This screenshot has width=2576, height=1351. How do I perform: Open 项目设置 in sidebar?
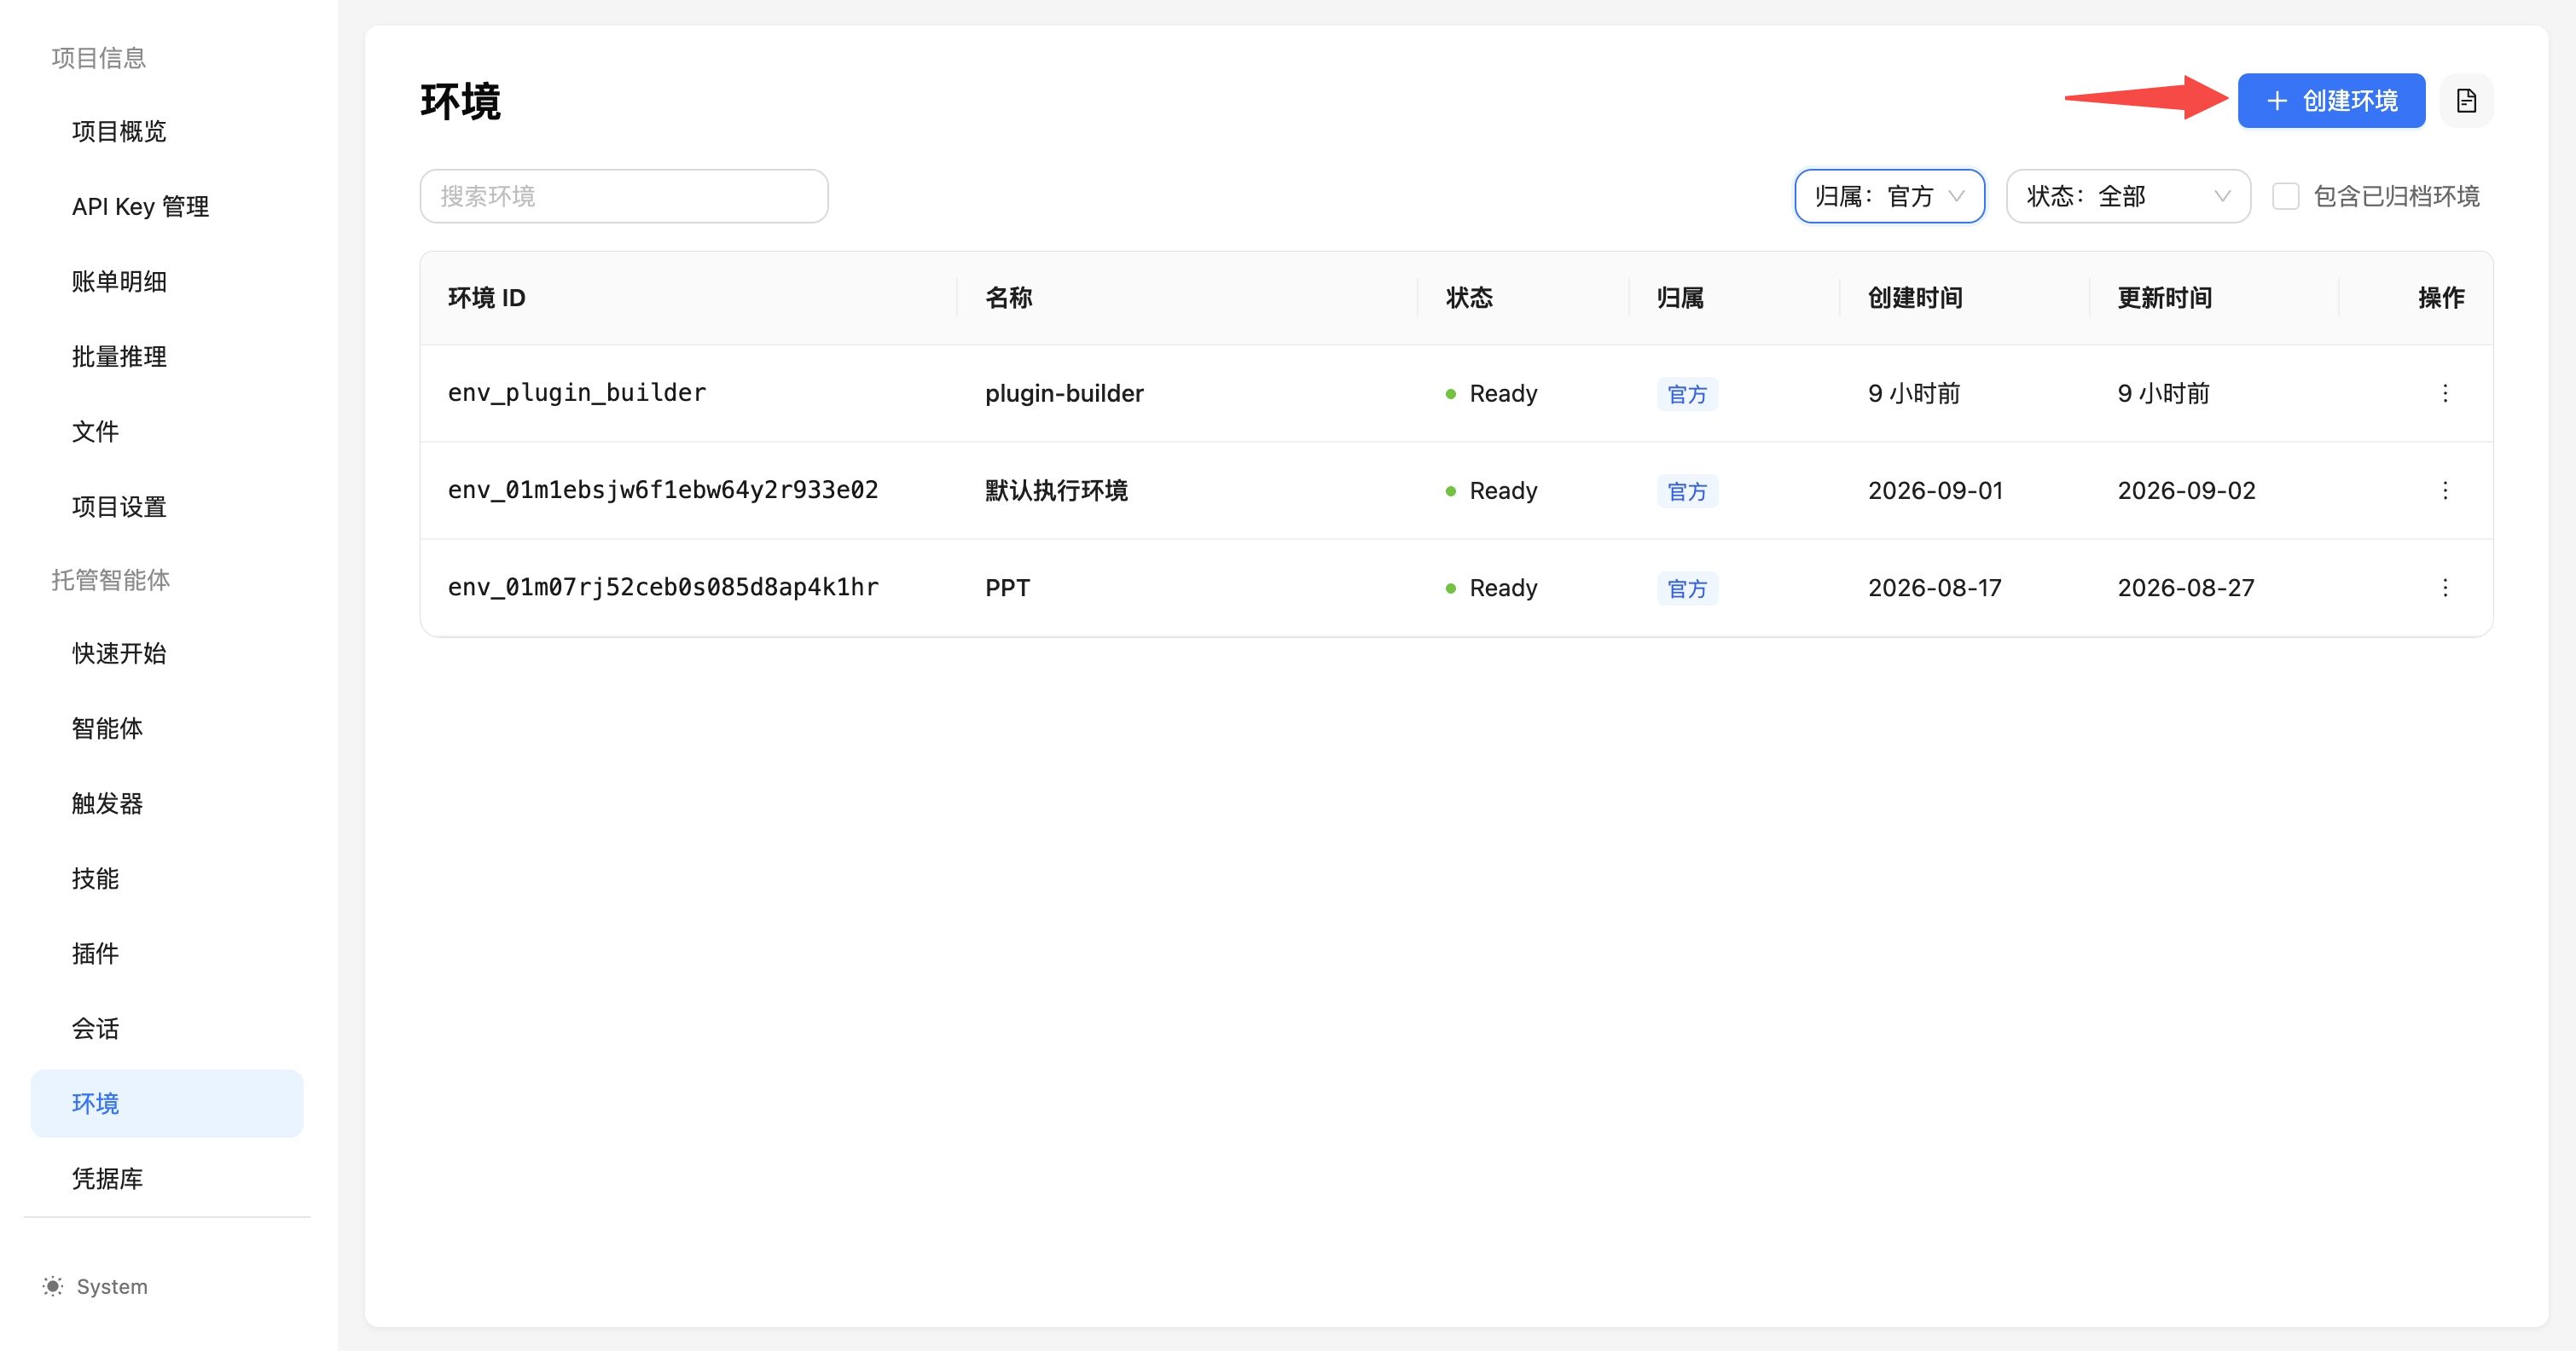point(167,506)
